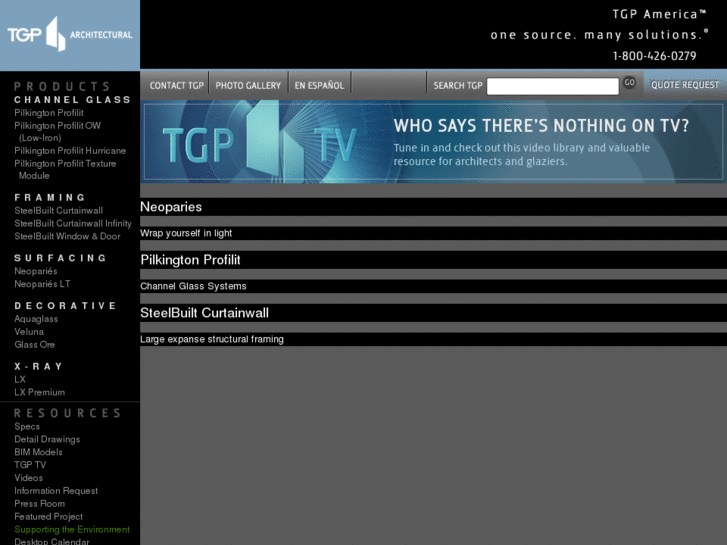Open the Aquaglass decorative link

click(36, 319)
